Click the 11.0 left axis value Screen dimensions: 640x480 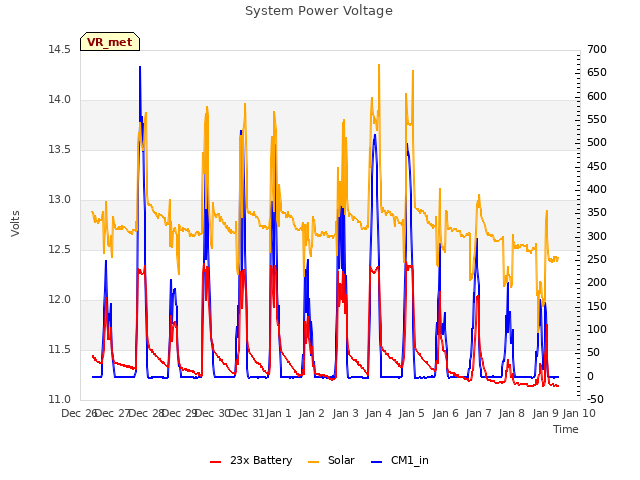(60, 400)
